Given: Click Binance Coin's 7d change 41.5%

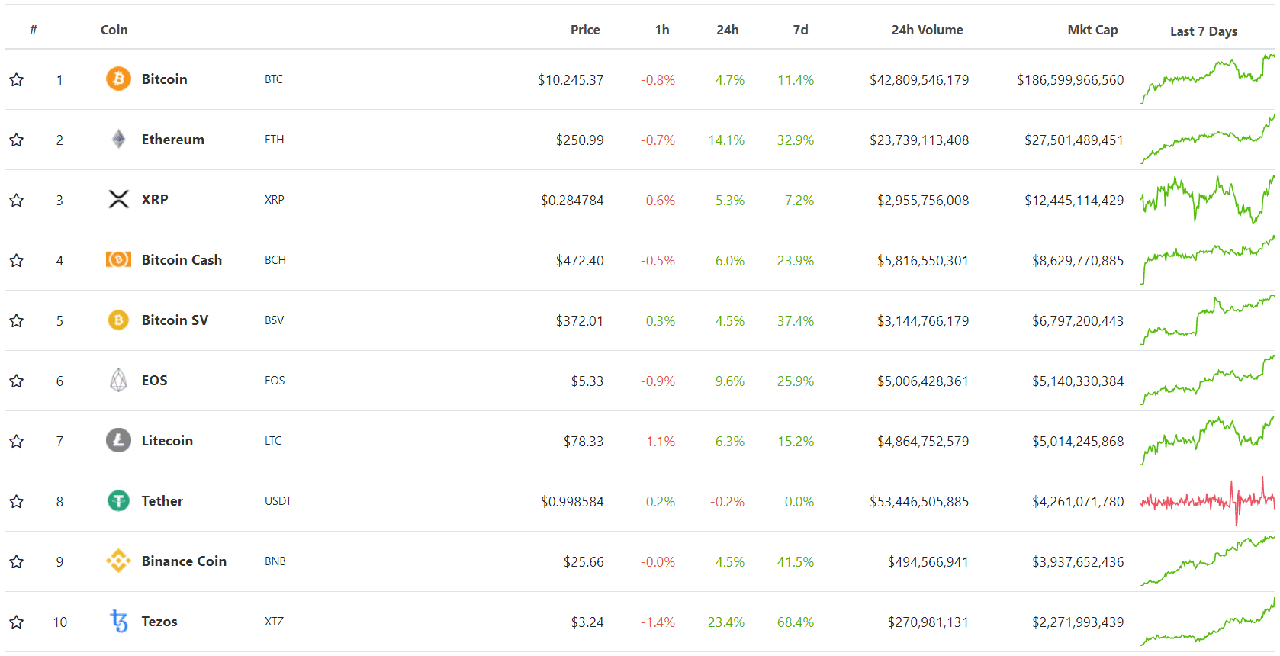Looking at the screenshot, I should [x=796, y=562].
